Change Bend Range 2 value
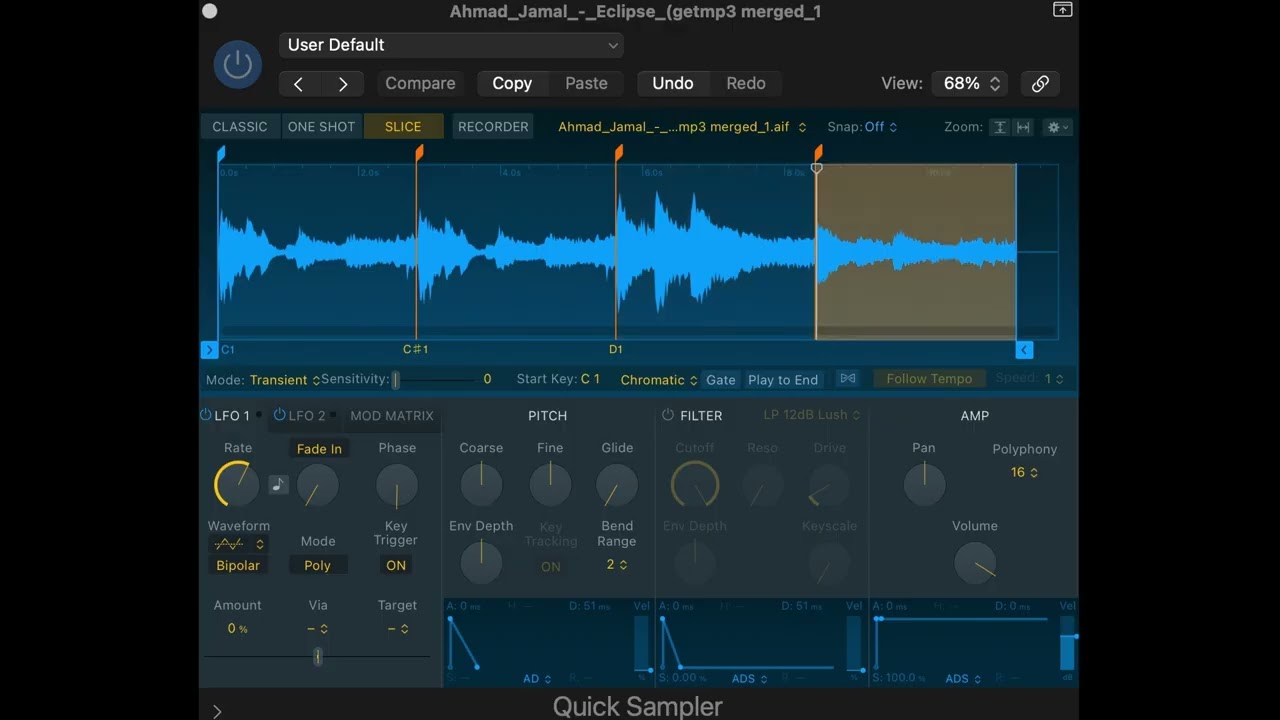 tap(617, 565)
